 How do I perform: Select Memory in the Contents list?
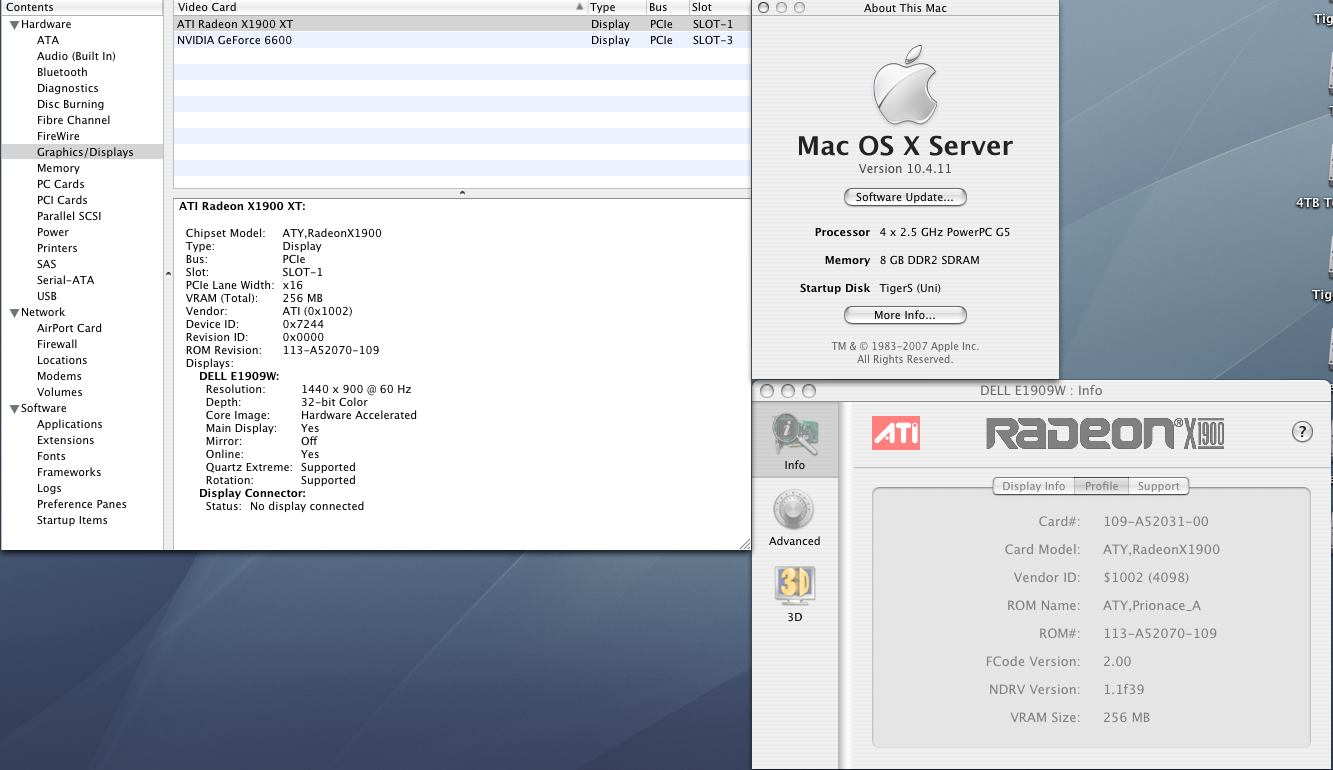click(x=58, y=168)
